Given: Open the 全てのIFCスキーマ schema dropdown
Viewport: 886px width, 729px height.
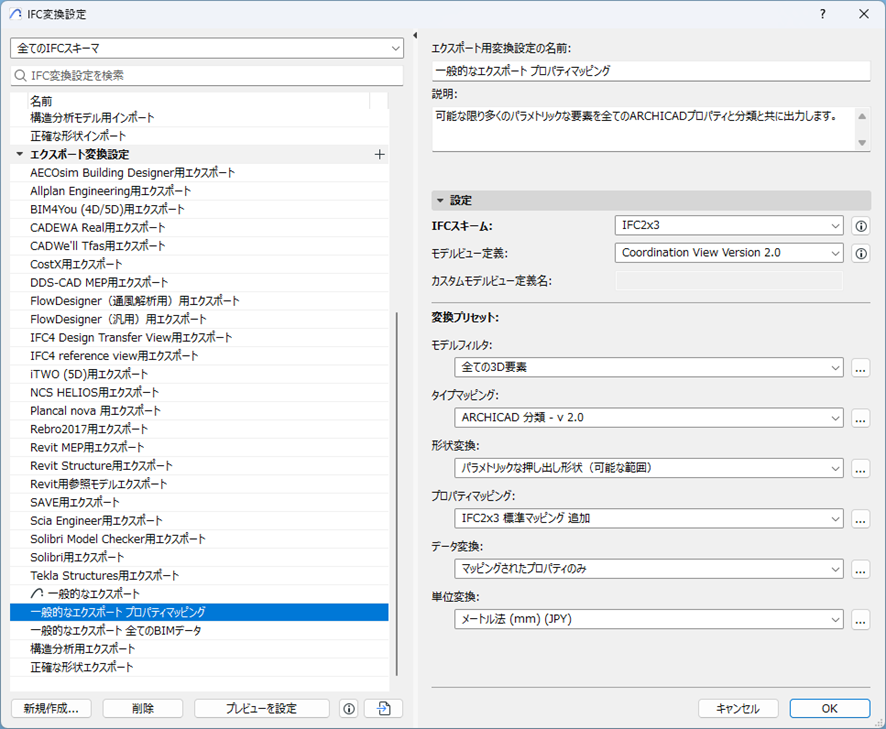Looking at the screenshot, I should point(207,49).
